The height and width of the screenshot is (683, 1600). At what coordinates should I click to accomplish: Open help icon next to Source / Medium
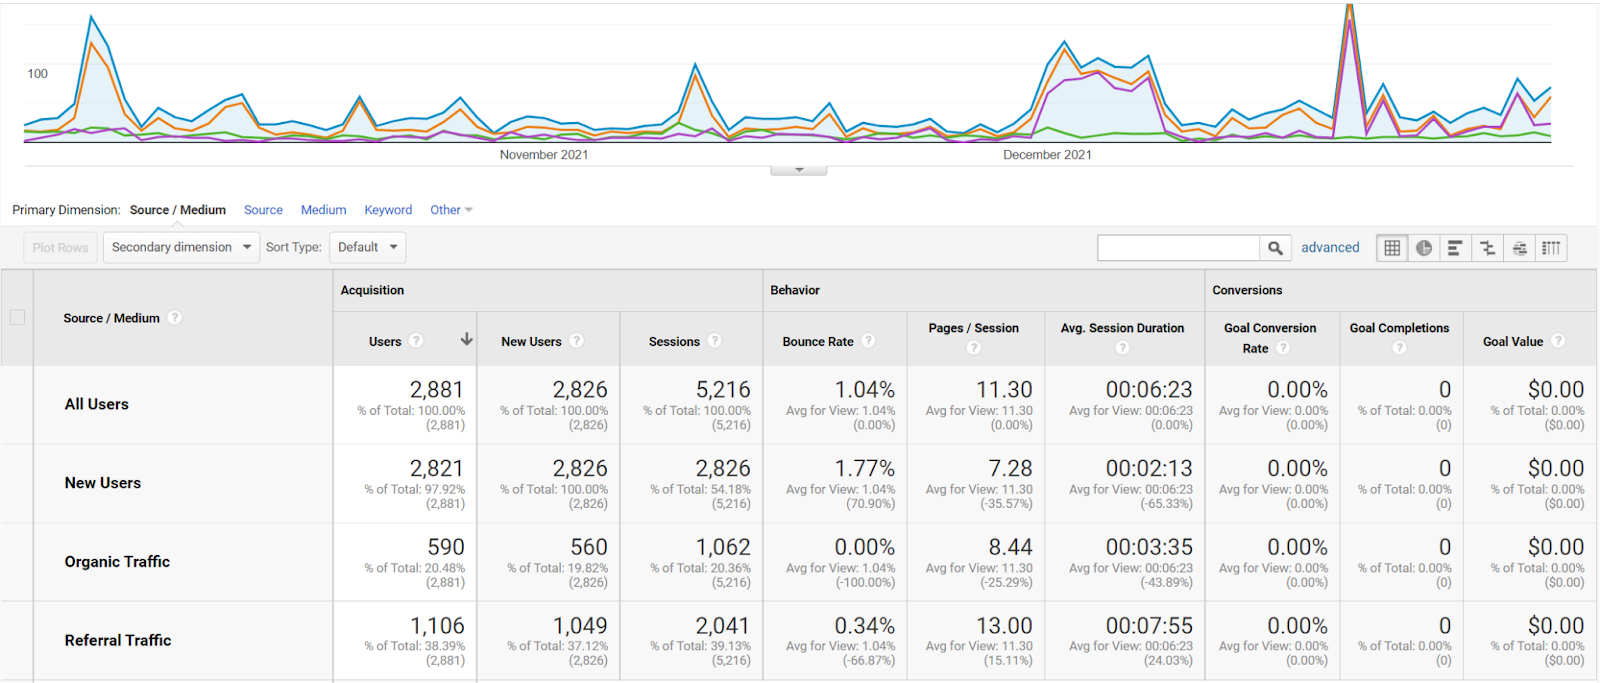pos(175,318)
